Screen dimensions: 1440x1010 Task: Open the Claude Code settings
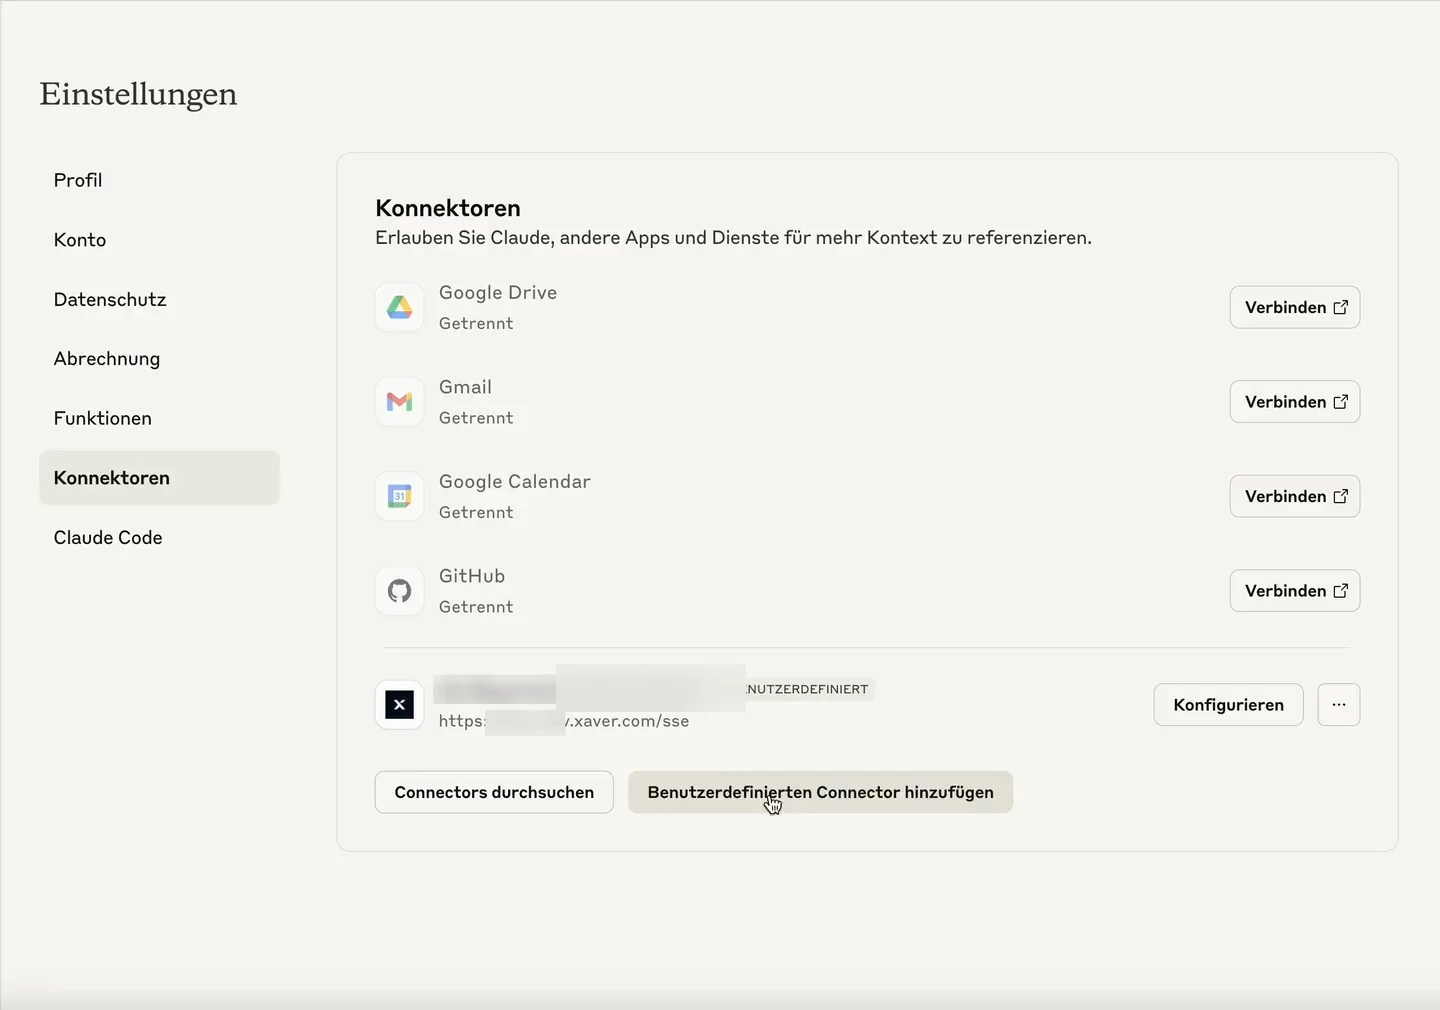pos(159,537)
